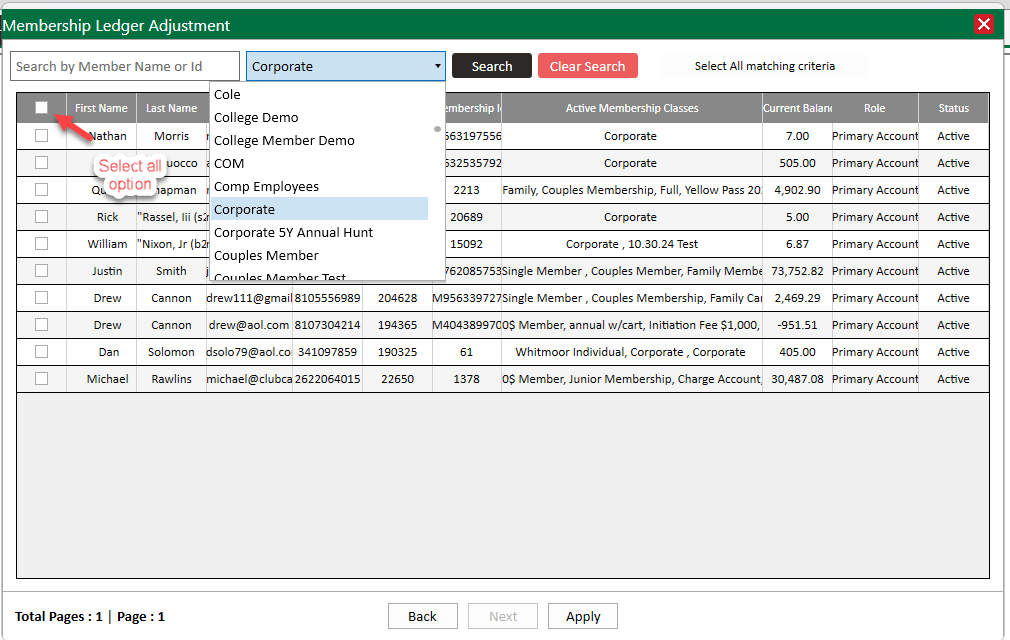Viewport: 1010px width, 640px height.
Task: Sort by the Status column header
Action: pos(952,108)
